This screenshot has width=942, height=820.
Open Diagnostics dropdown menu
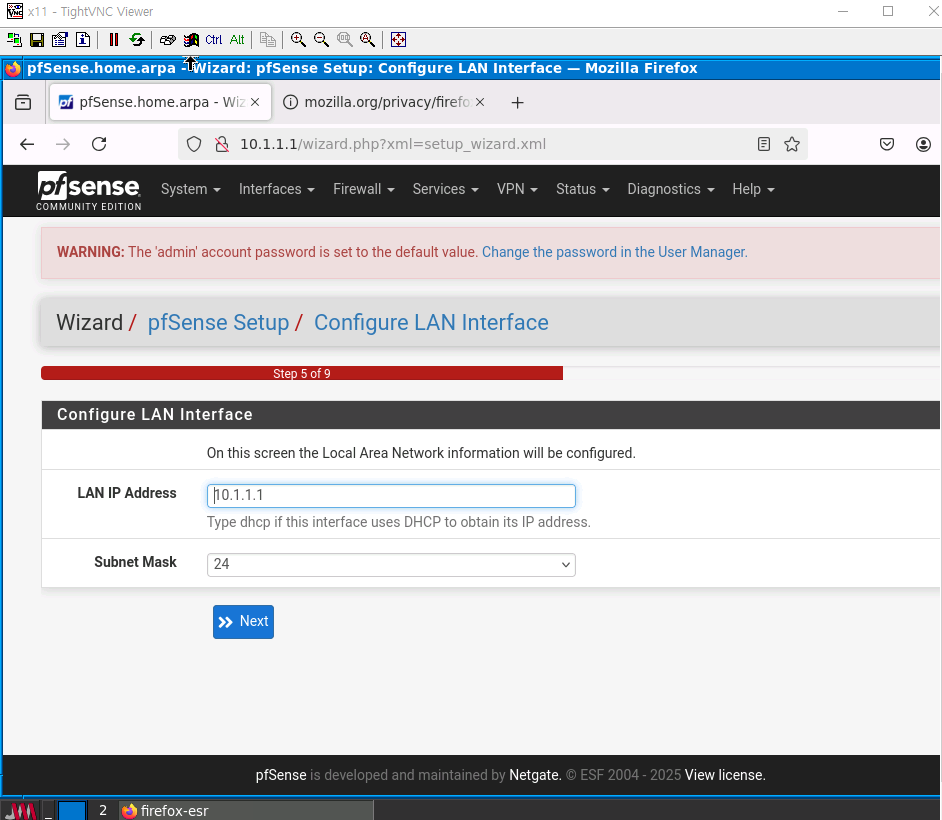point(670,189)
